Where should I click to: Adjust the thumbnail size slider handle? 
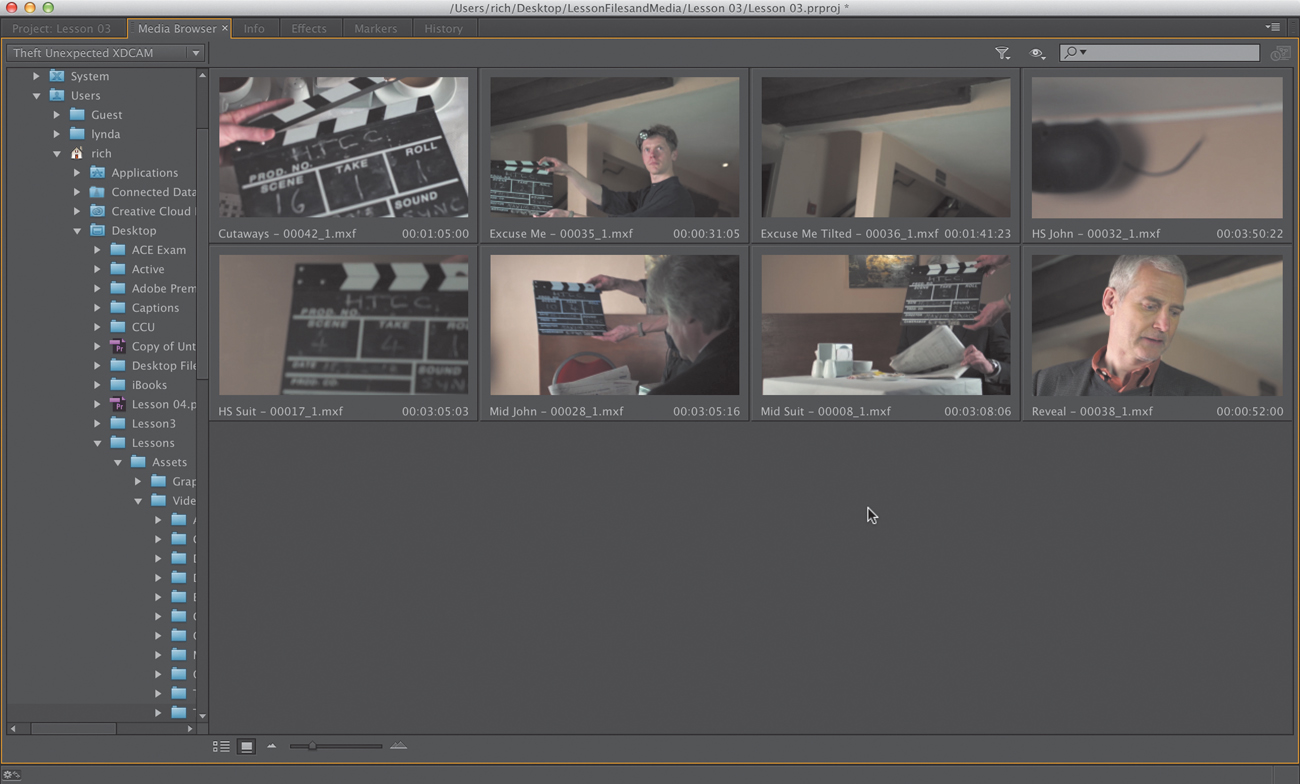[312, 746]
